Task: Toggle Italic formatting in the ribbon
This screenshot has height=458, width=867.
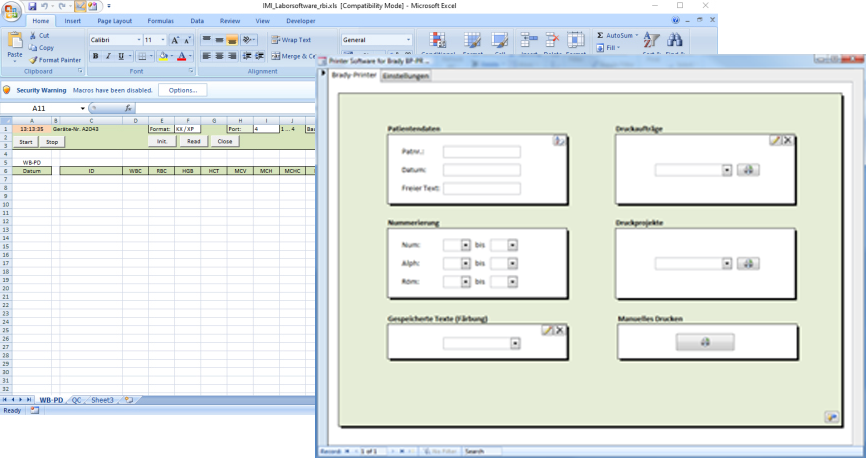Action: (x=108, y=56)
